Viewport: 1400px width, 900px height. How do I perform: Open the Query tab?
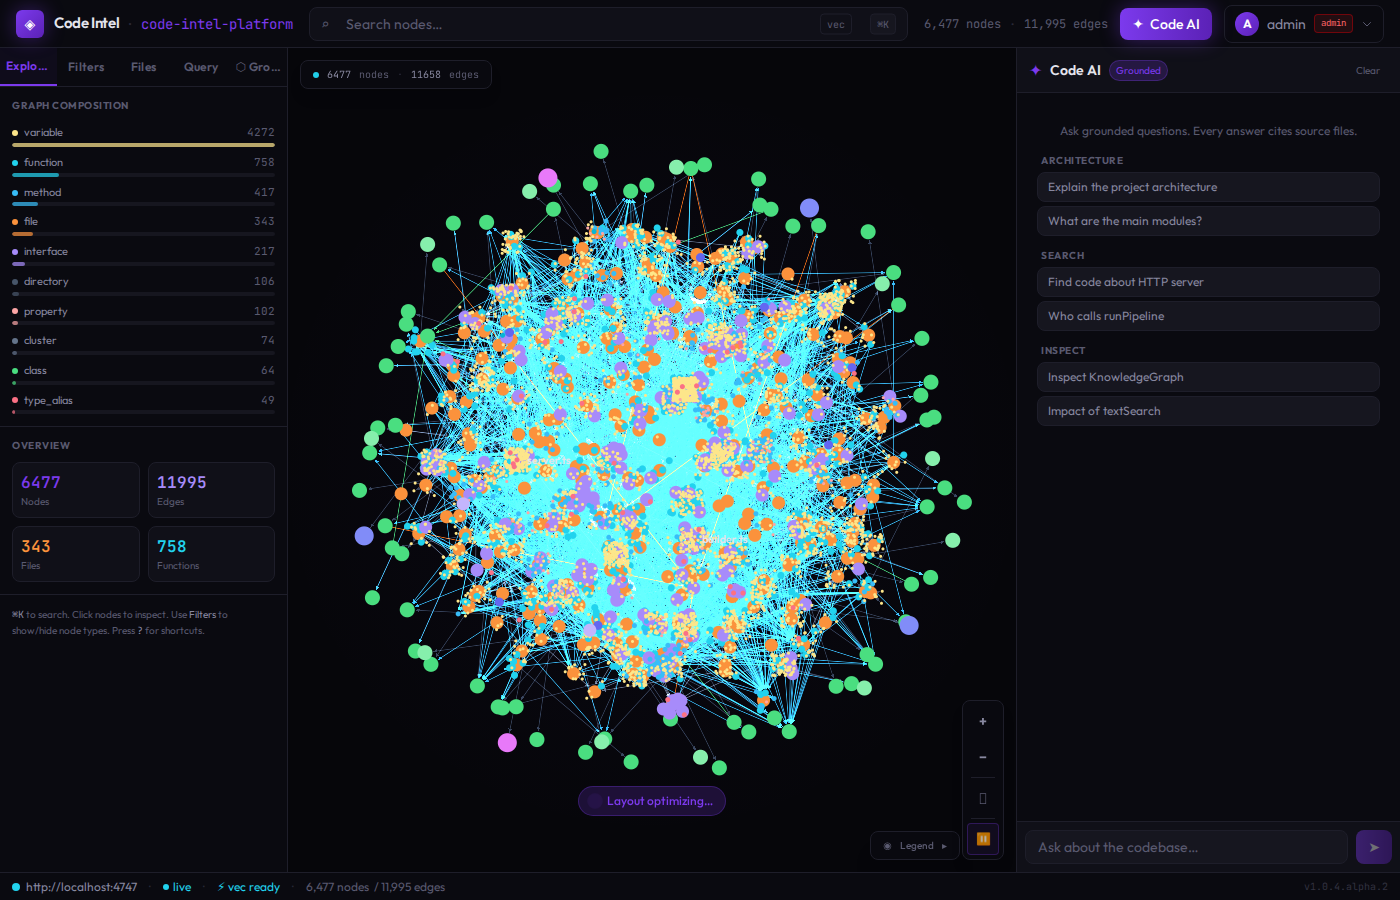(201, 67)
